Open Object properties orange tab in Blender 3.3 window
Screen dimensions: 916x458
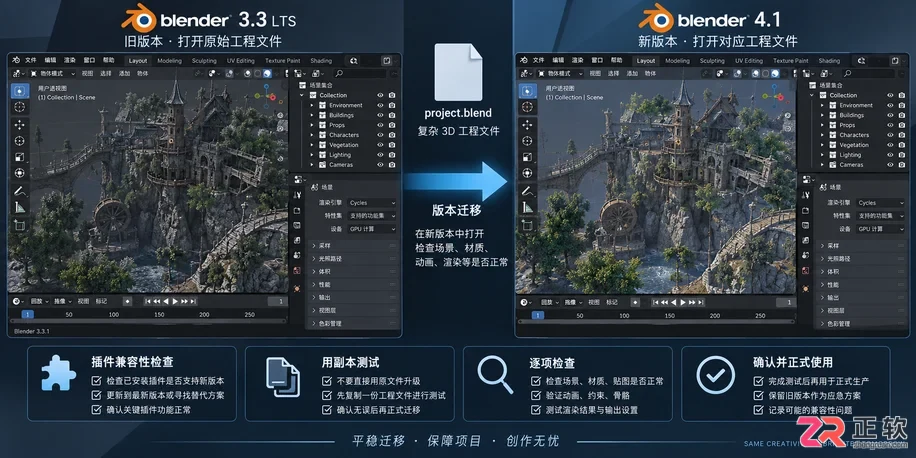tap(297, 289)
